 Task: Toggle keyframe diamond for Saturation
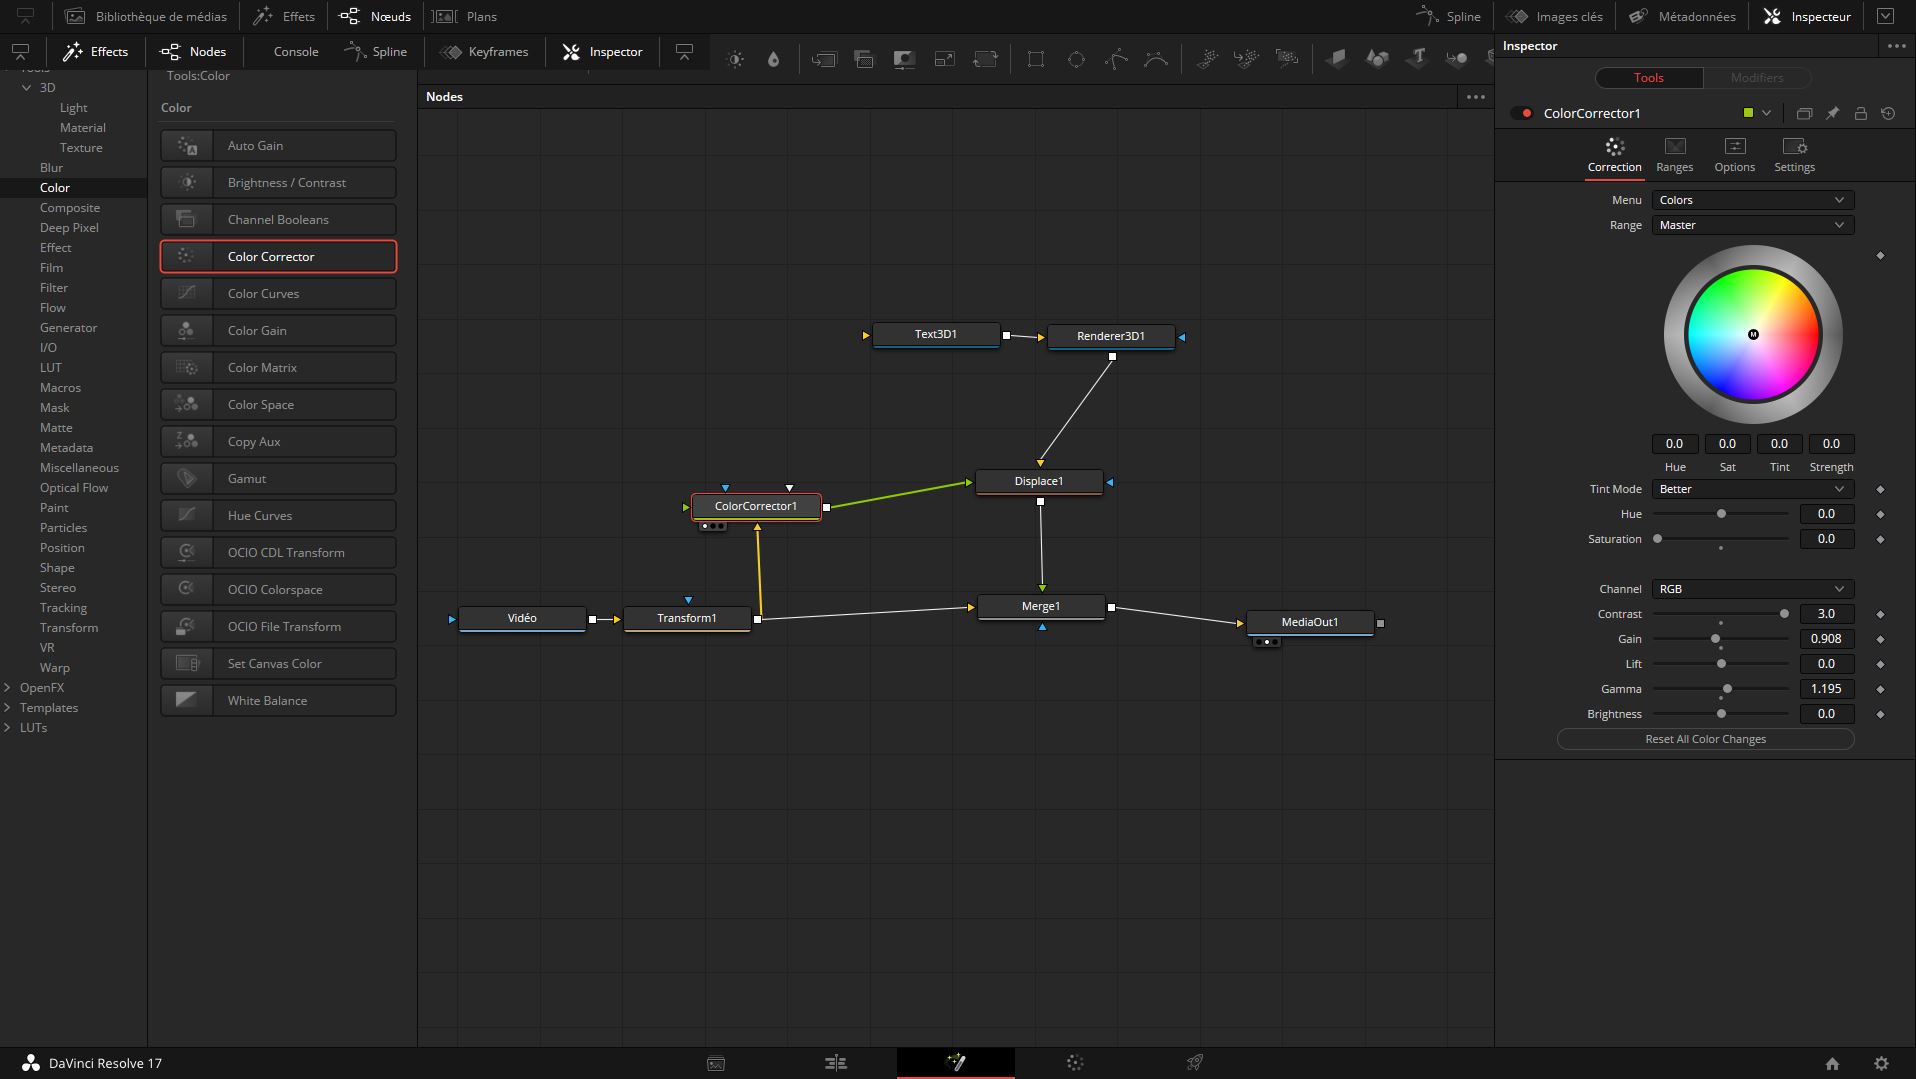point(1880,539)
